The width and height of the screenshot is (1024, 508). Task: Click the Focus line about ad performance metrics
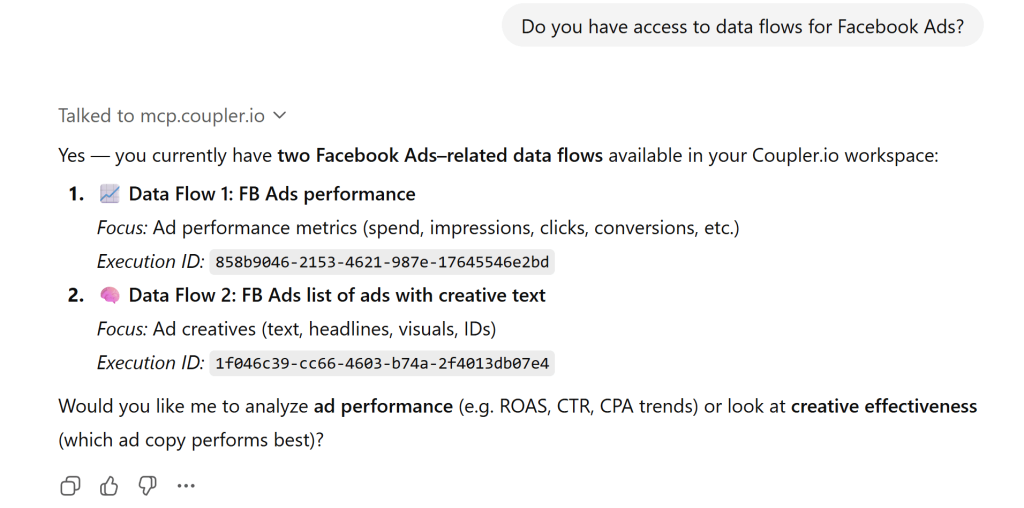418,228
